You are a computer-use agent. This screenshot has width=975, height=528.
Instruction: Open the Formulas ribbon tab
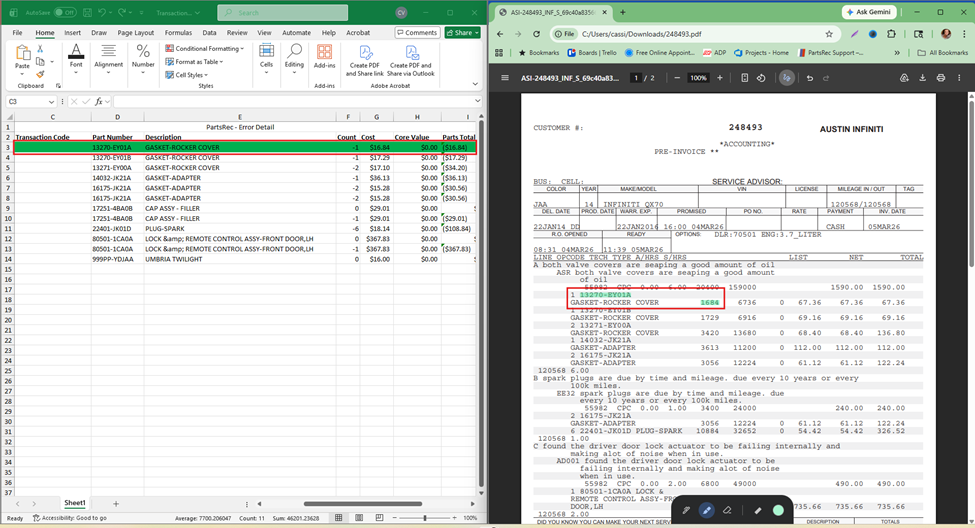pos(178,32)
